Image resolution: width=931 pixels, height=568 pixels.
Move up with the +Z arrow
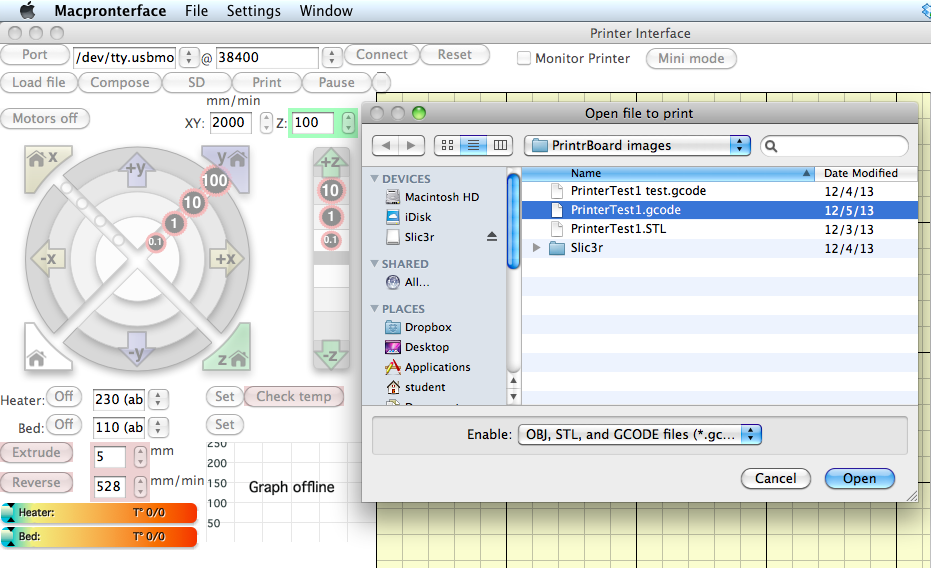tap(331, 161)
